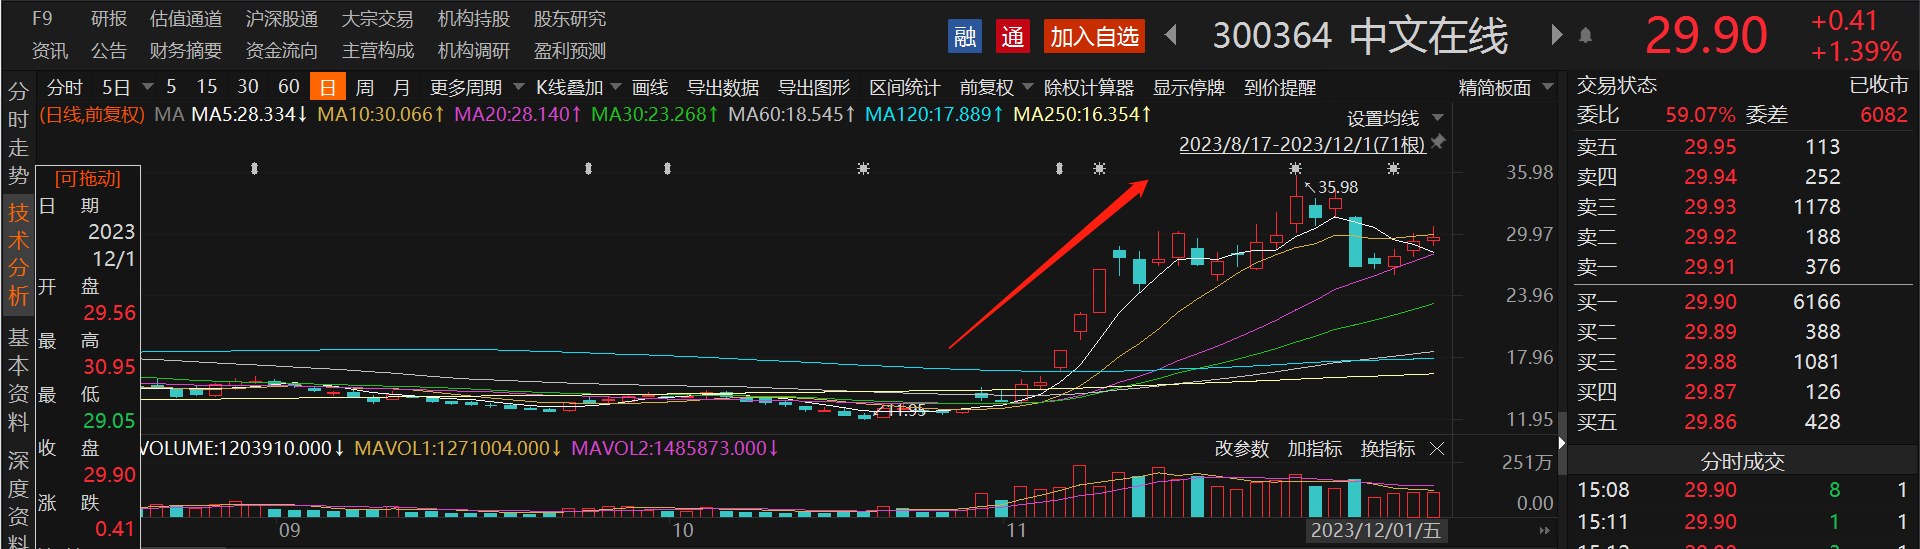This screenshot has height=549, width=1920.
Task: Open the 前复权 adjustment dropdown
Action: [996, 88]
